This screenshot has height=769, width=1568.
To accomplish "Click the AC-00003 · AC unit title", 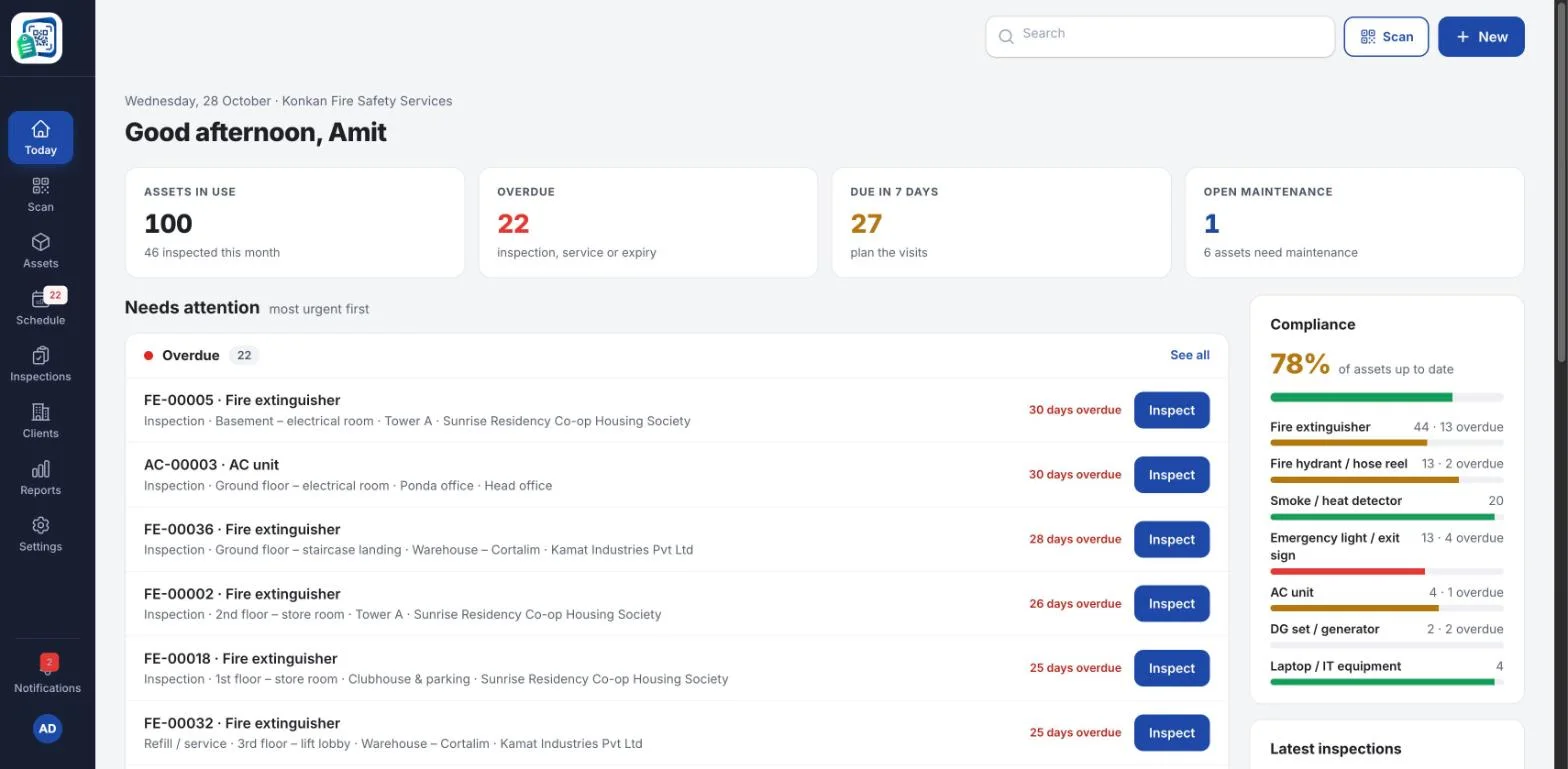I will click(211, 465).
